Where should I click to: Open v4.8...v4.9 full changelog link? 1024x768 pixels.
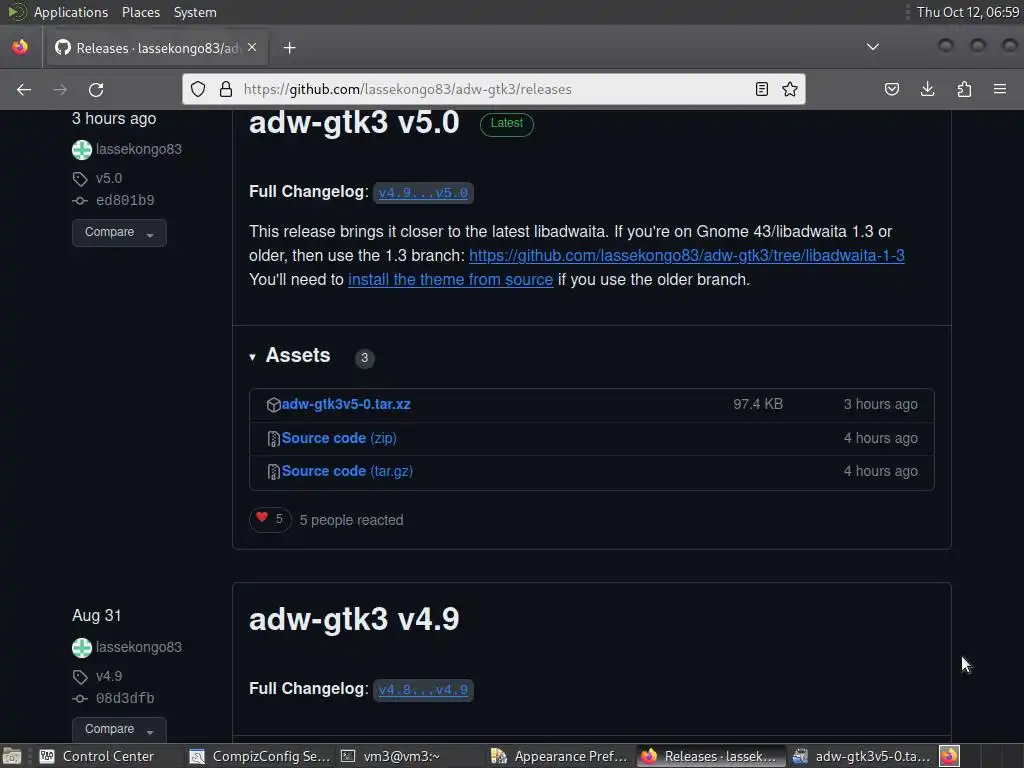click(x=423, y=690)
